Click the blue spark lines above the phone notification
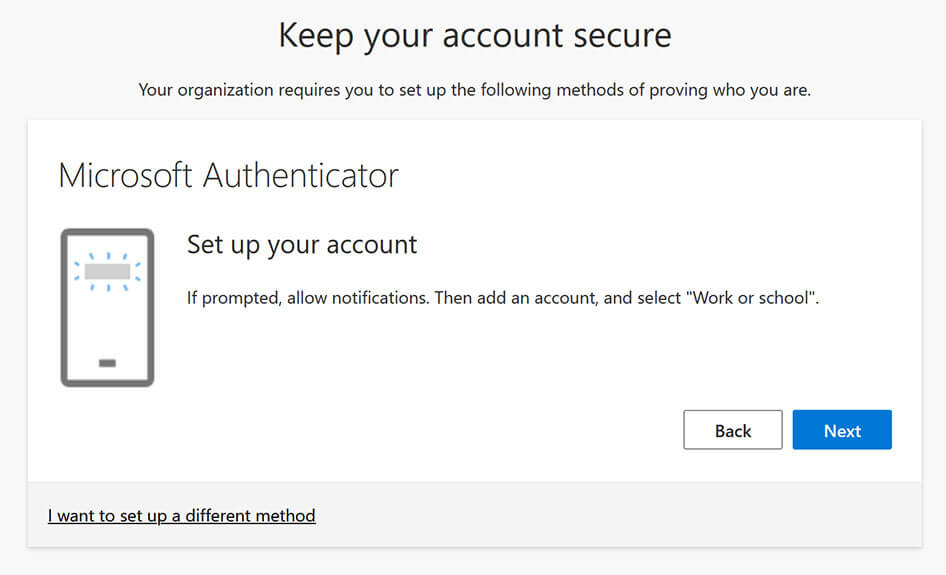 pos(107,256)
